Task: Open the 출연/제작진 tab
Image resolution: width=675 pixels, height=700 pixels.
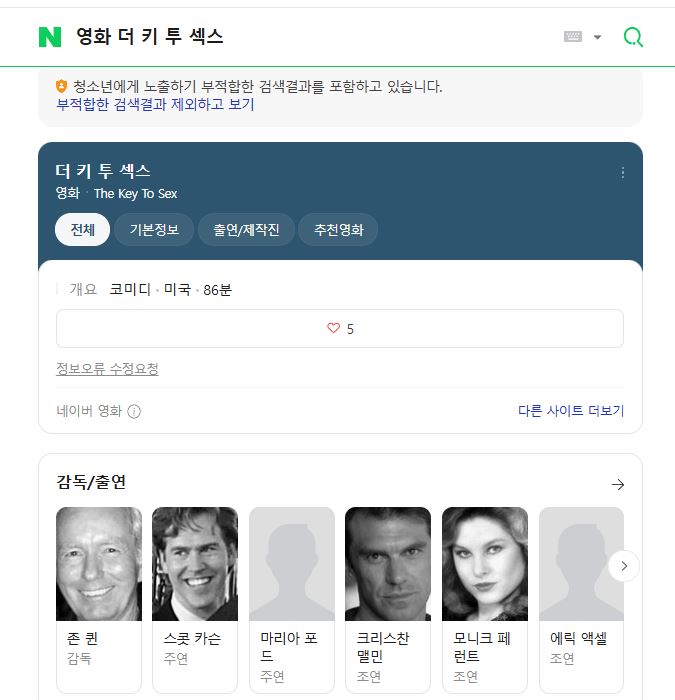Action: click(246, 230)
